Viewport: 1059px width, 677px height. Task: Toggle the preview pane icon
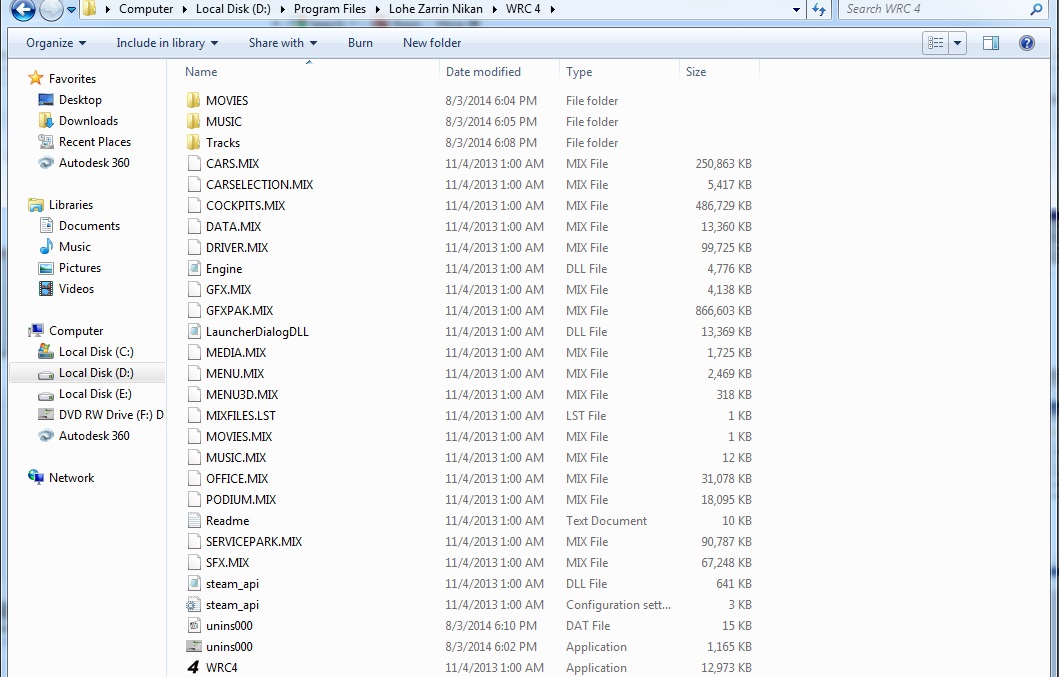coord(991,43)
